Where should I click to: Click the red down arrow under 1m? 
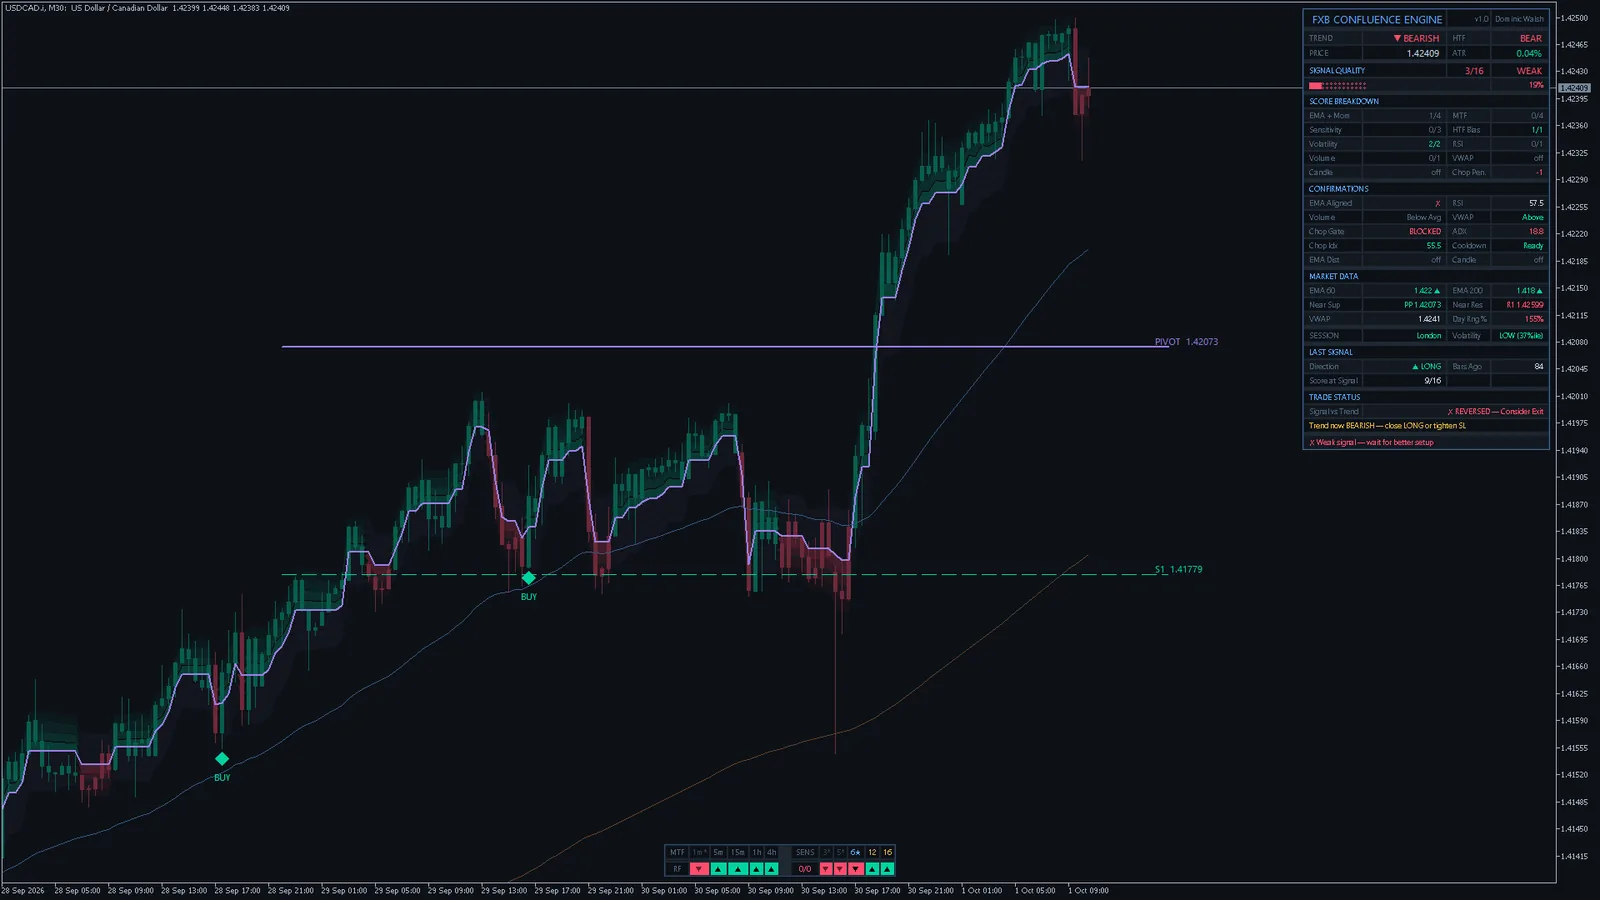click(x=699, y=869)
